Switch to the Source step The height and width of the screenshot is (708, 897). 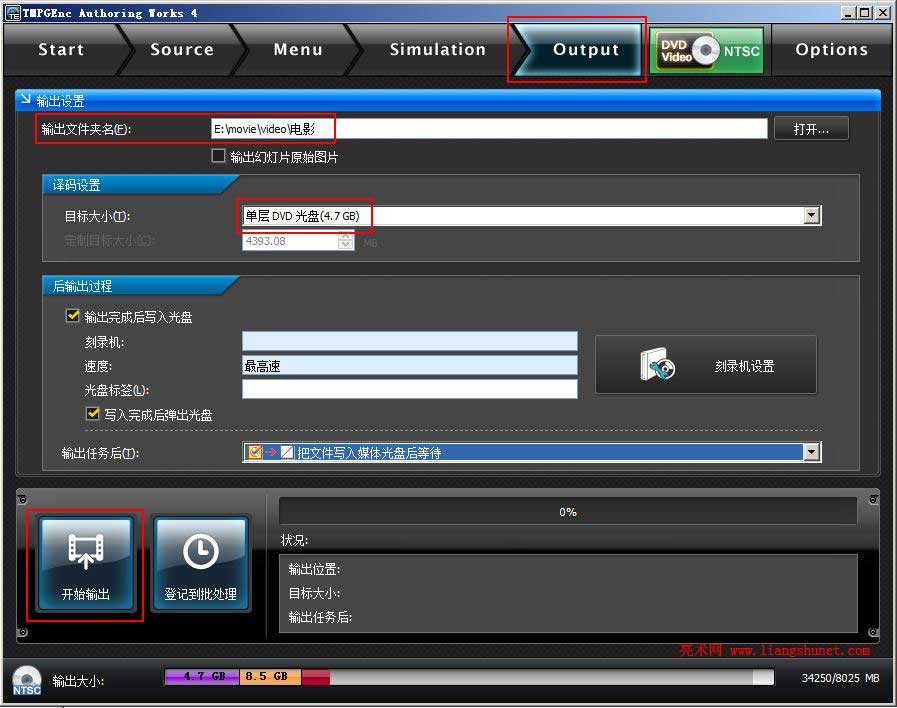click(x=181, y=50)
